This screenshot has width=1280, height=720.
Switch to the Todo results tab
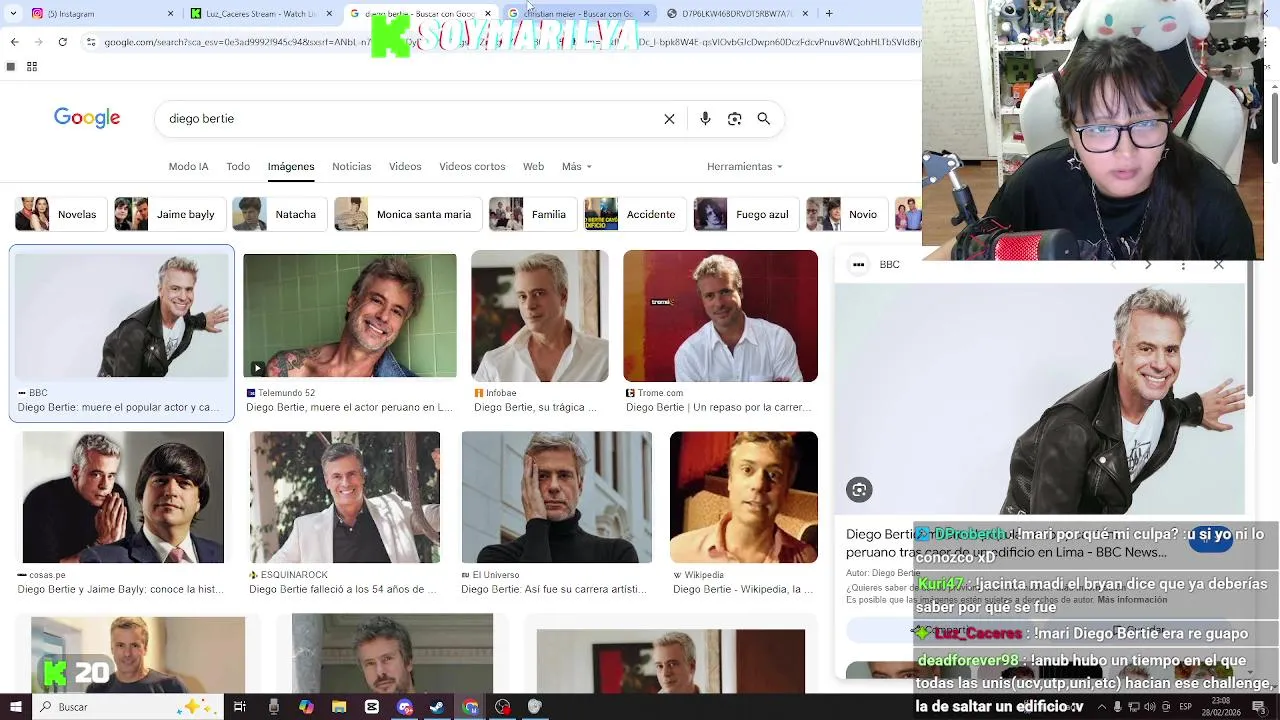coord(238,166)
